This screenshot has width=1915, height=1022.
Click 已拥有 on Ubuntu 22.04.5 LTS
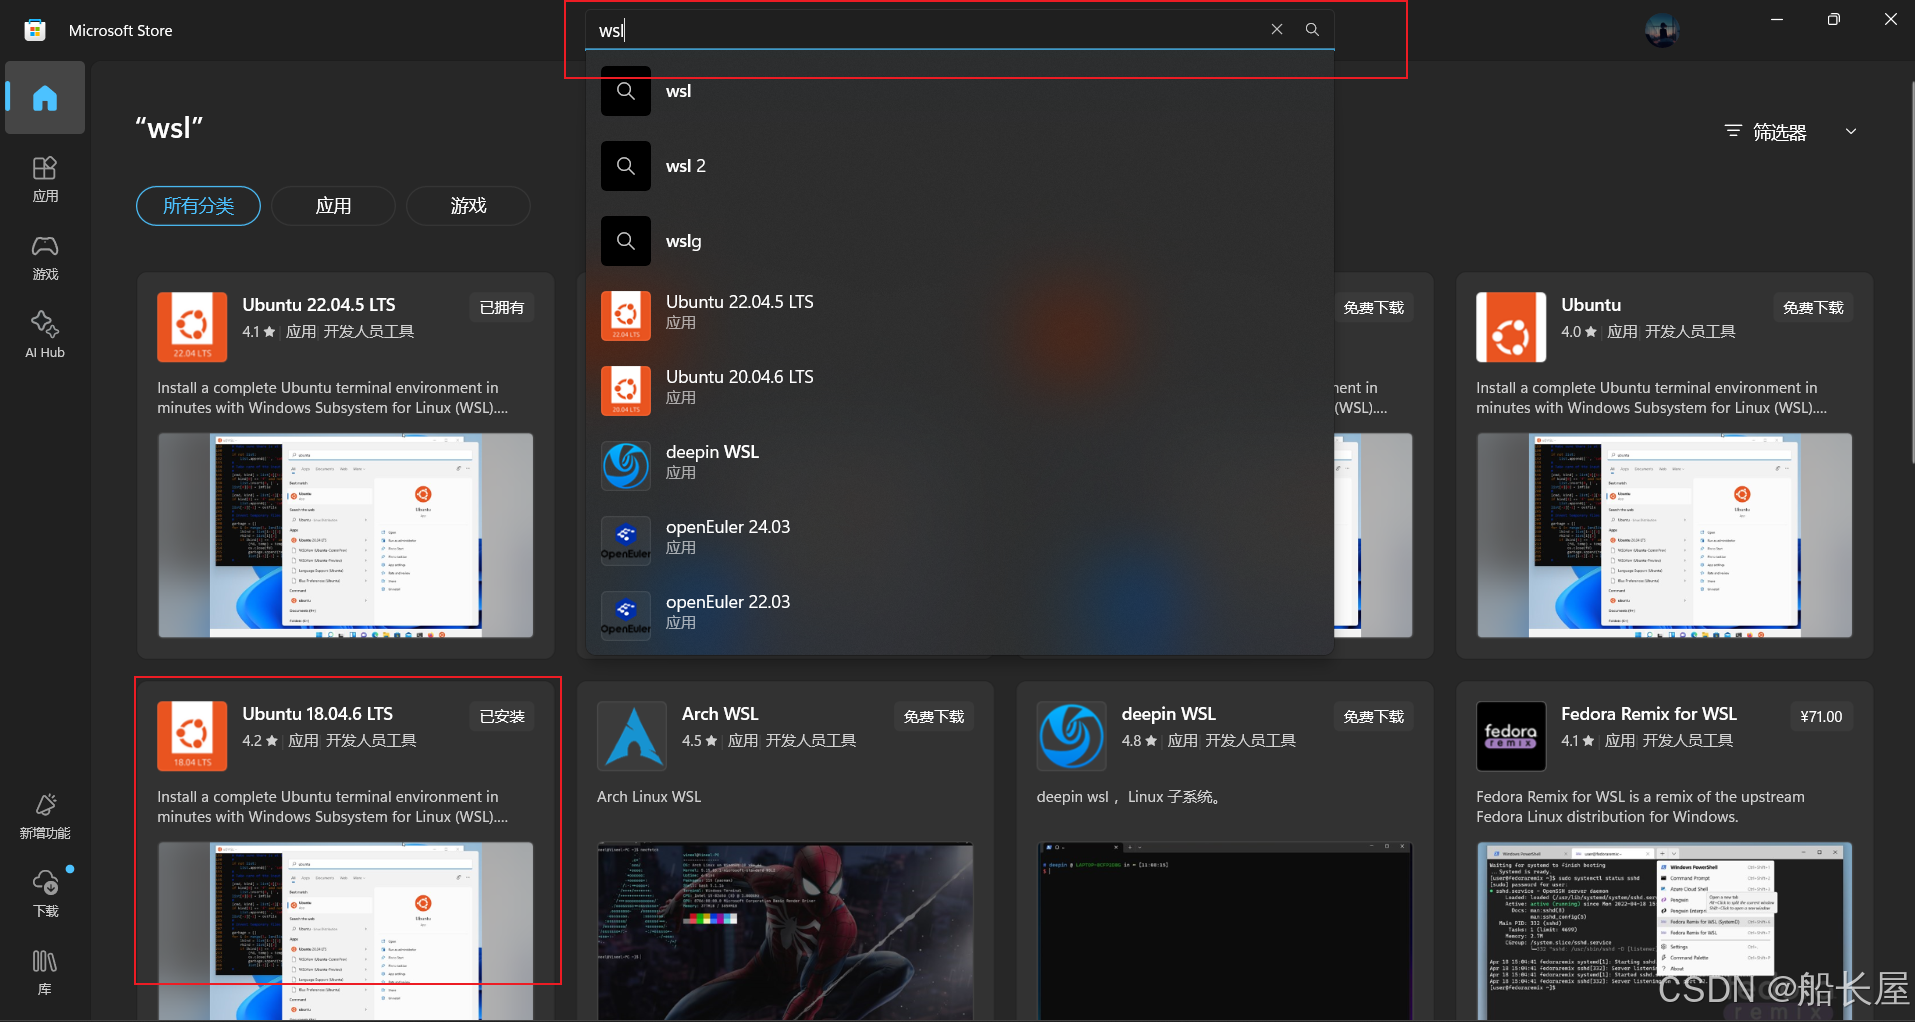pos(501,307)
